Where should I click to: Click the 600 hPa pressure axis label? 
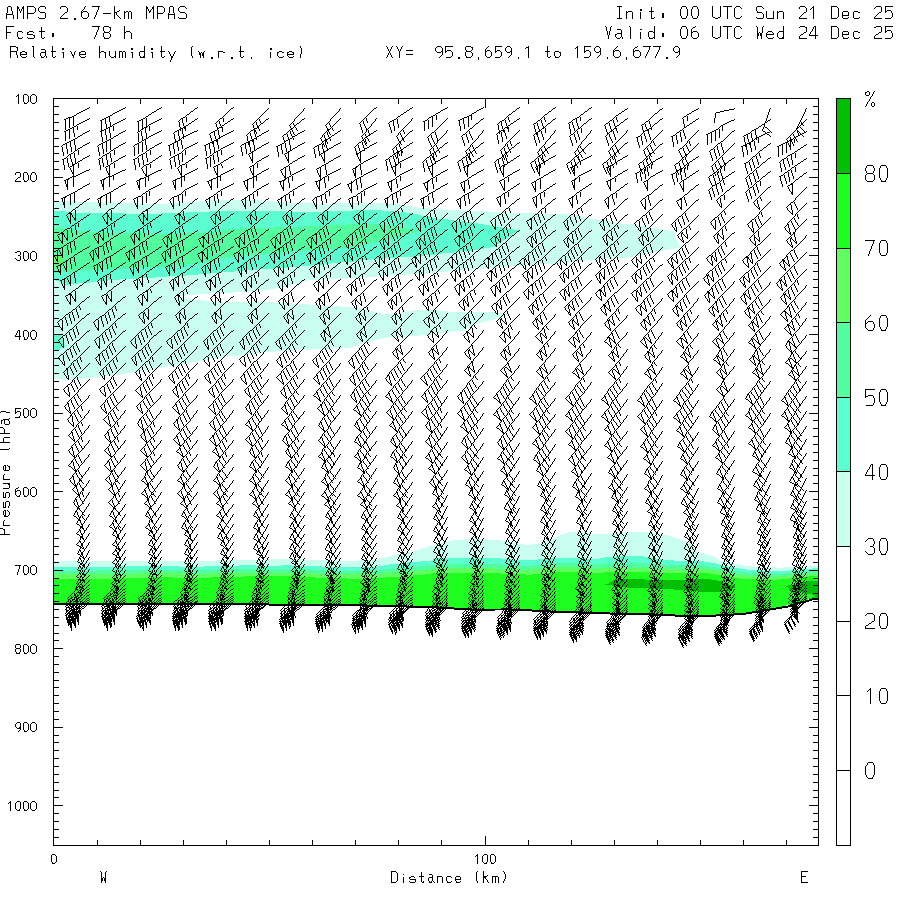click(x=26, y=492)
